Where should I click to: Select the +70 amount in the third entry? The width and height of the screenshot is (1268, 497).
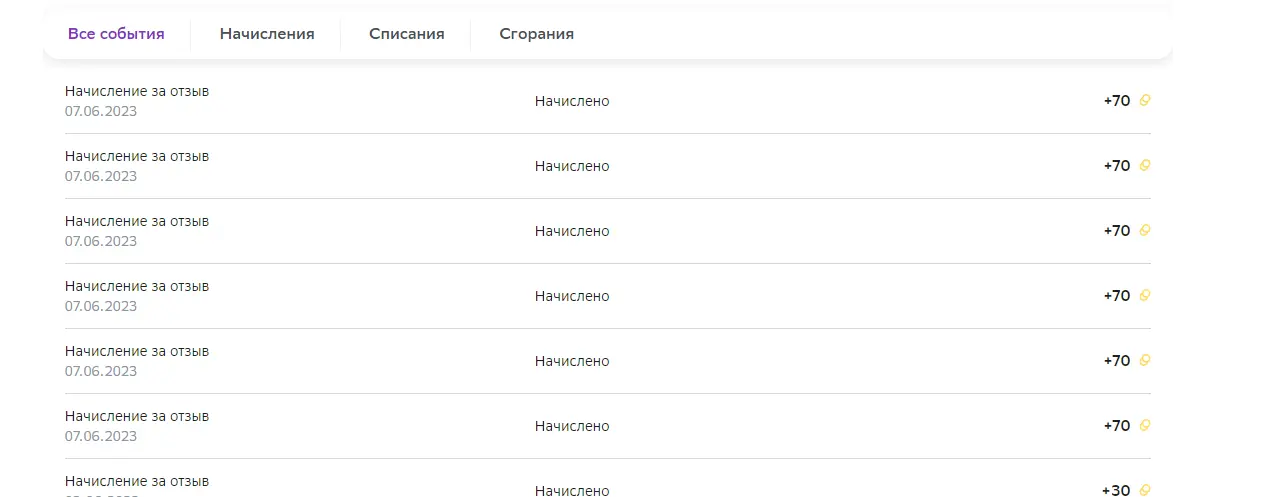click(x=1117, y=231)
